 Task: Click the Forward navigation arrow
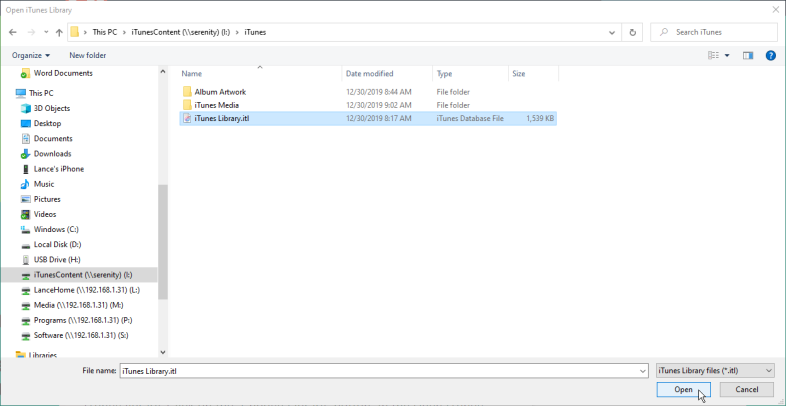31,32
